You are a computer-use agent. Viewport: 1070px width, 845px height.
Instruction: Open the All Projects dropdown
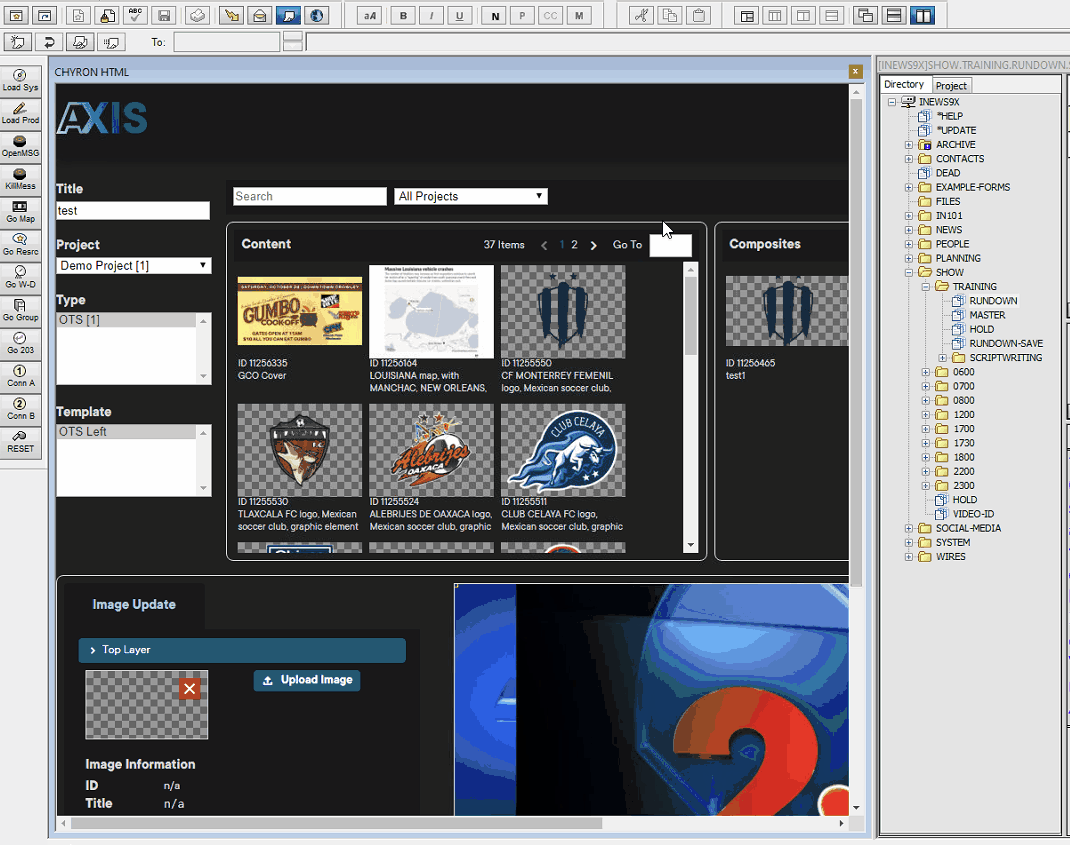pyautogui.click(x=471, y=196)
